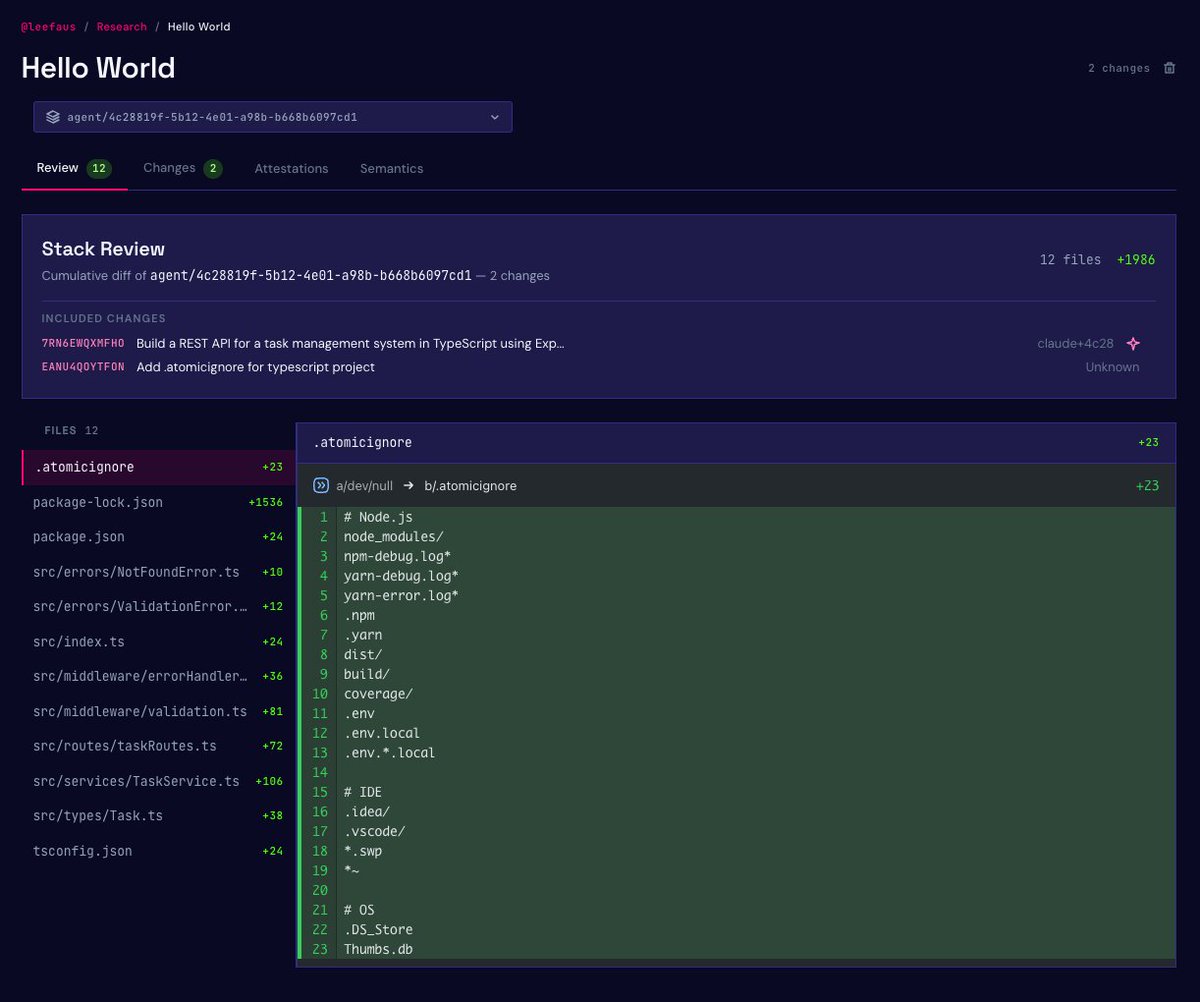Click Add .atomicignore for typescript project

pos(255,367)
